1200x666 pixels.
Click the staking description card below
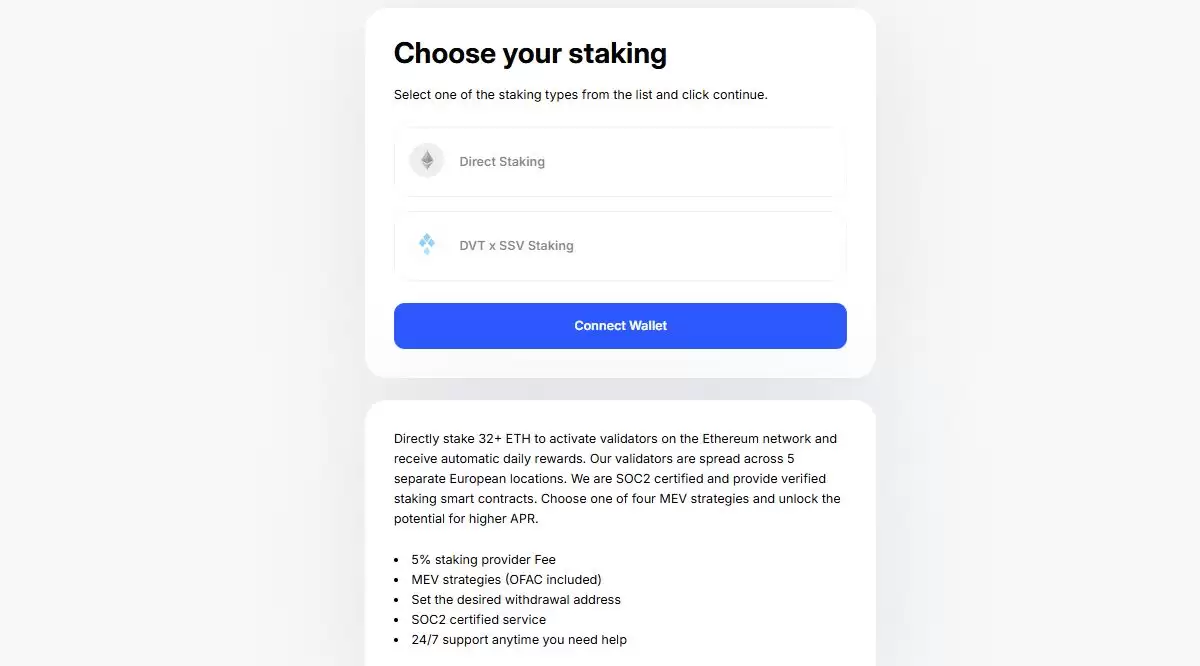click(620, 530)
